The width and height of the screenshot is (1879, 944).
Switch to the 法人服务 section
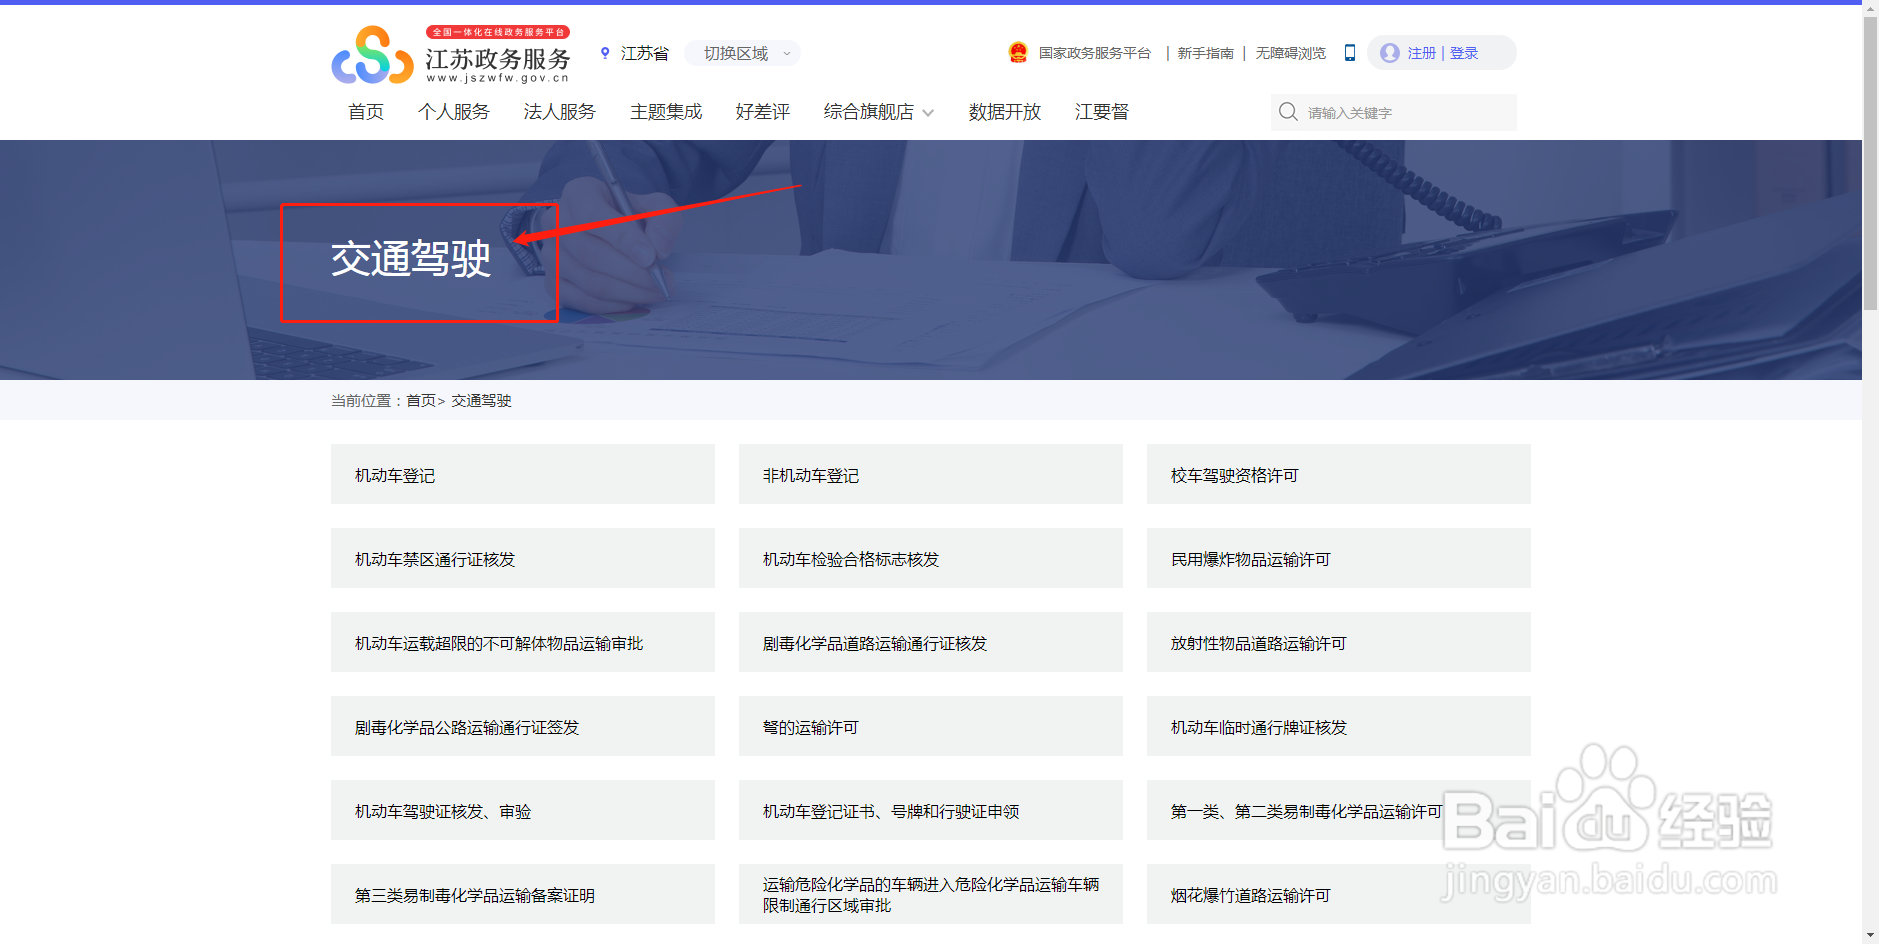click(558, 112)
